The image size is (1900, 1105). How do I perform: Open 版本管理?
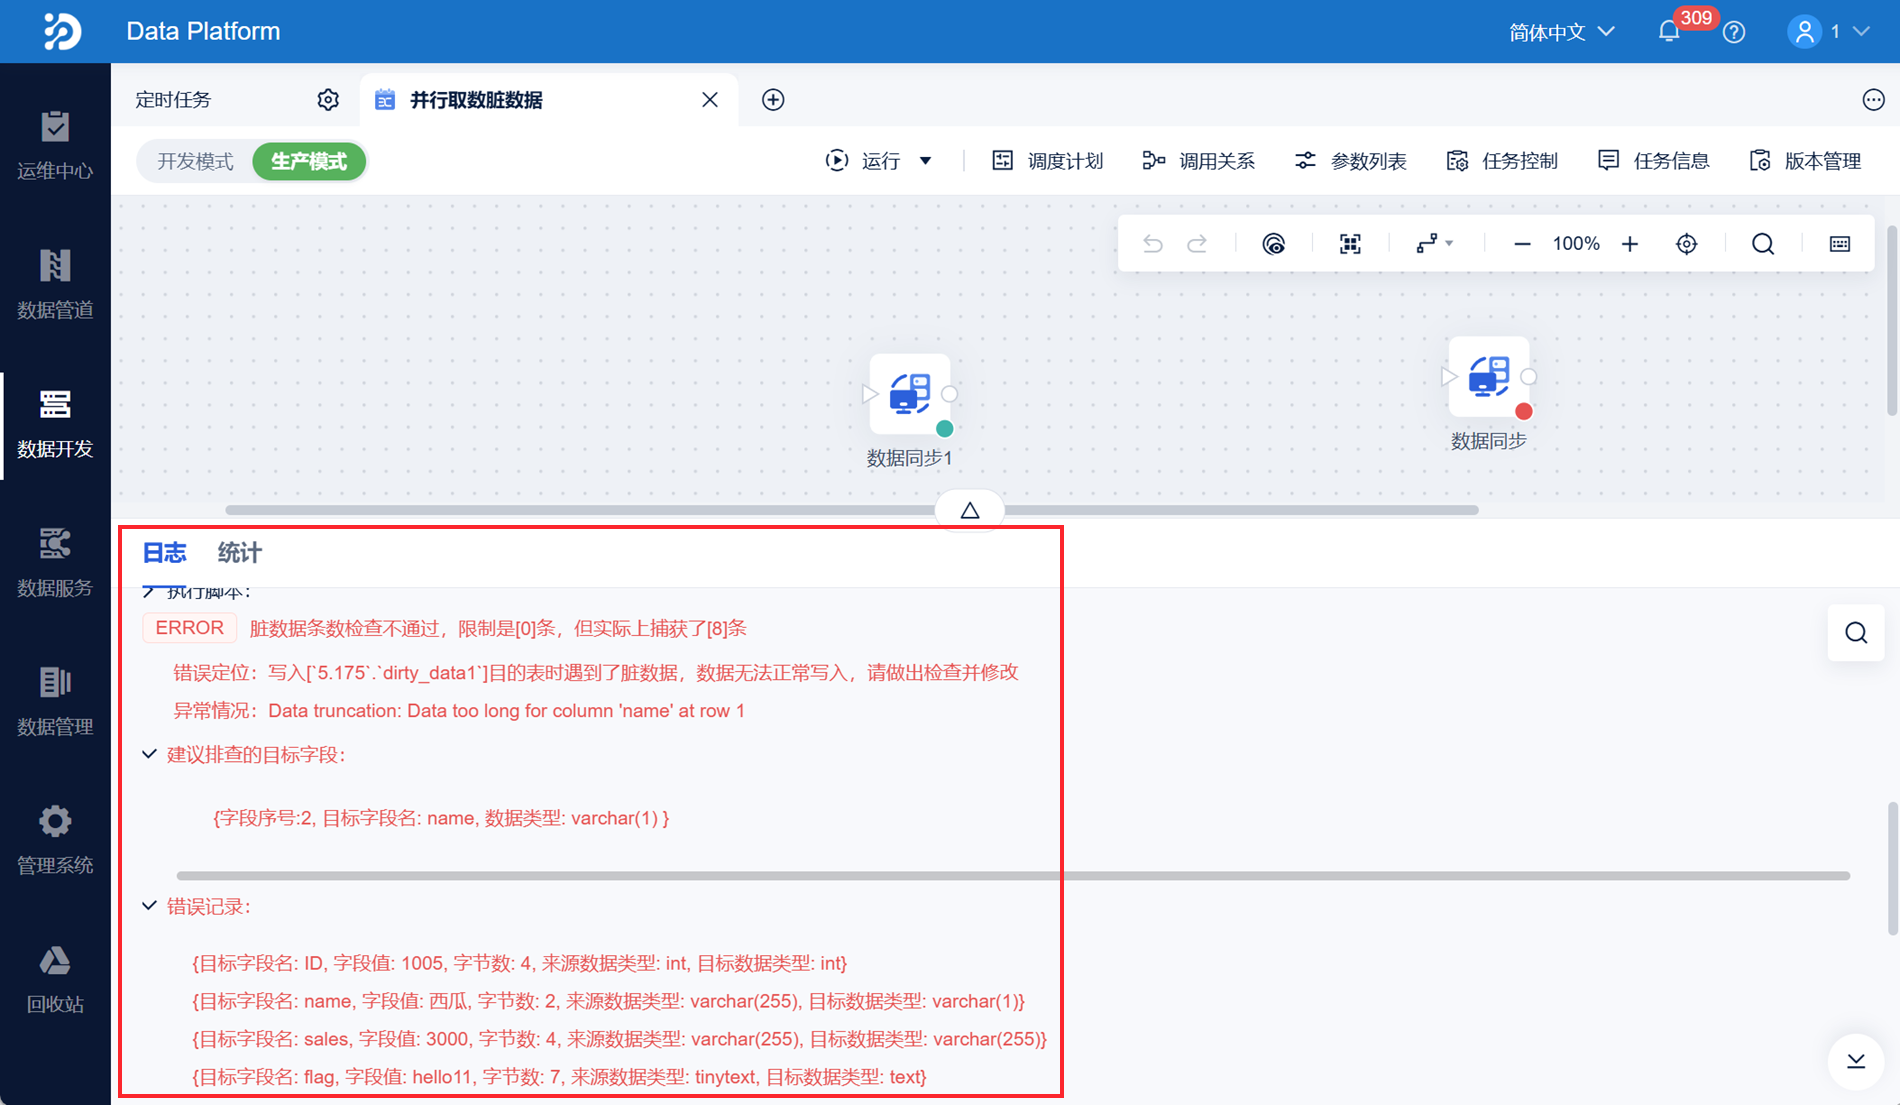1805,161
